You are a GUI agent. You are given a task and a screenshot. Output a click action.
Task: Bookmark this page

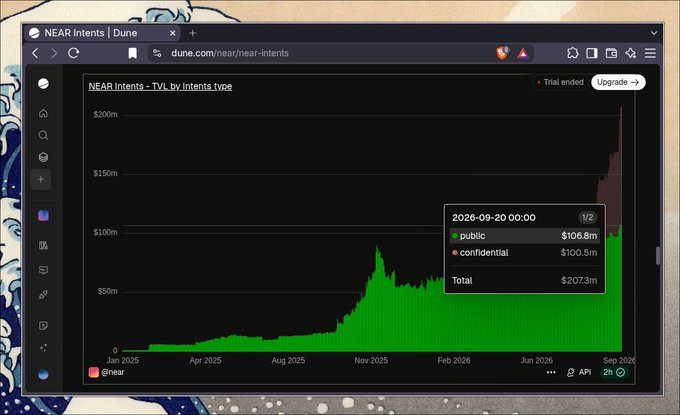pos(133,53)
